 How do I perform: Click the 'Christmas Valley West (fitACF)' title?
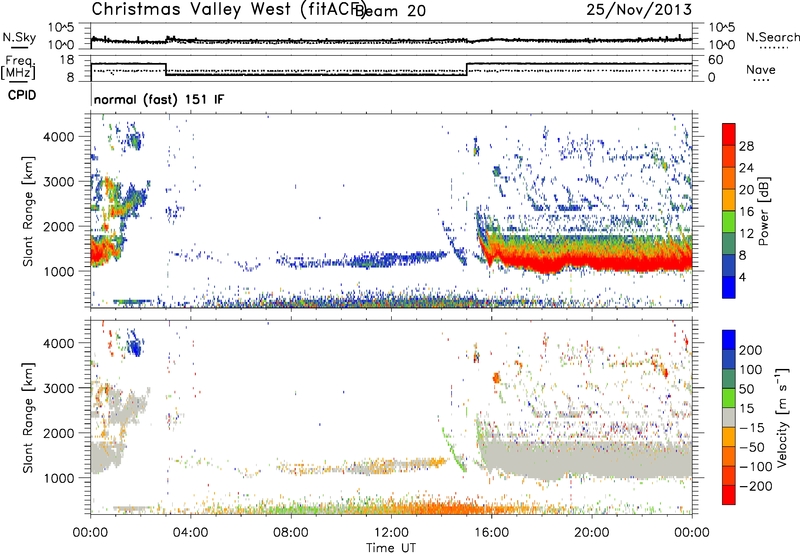click(228, 10)
